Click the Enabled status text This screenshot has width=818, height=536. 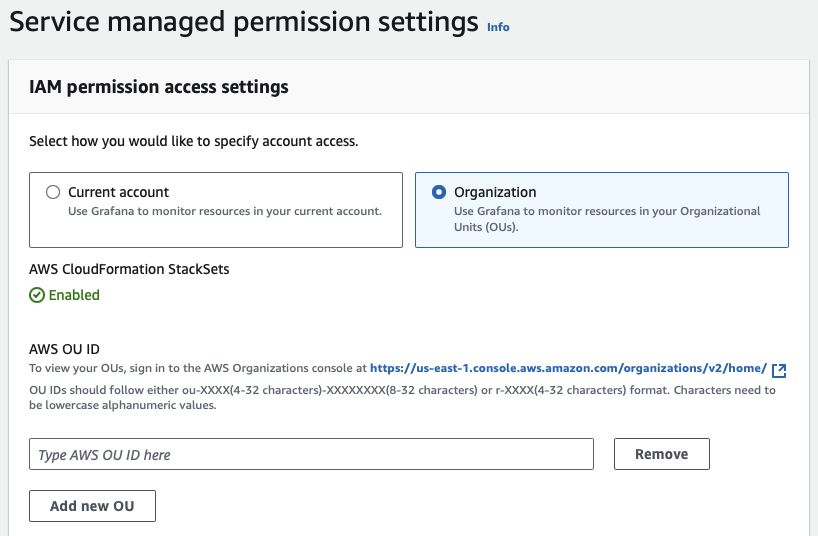click(x=75, y=295)
